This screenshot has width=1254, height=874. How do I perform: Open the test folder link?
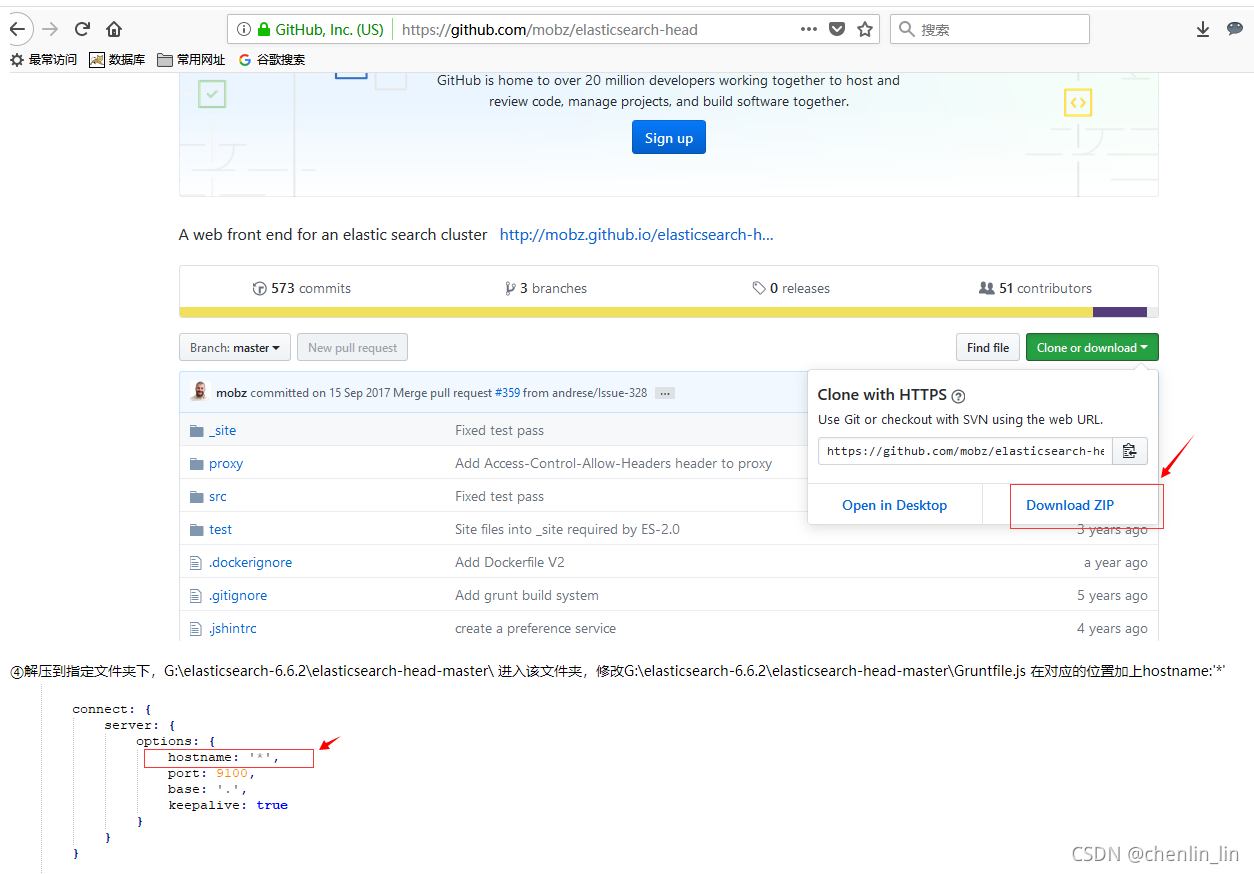[x=221, y=530]
